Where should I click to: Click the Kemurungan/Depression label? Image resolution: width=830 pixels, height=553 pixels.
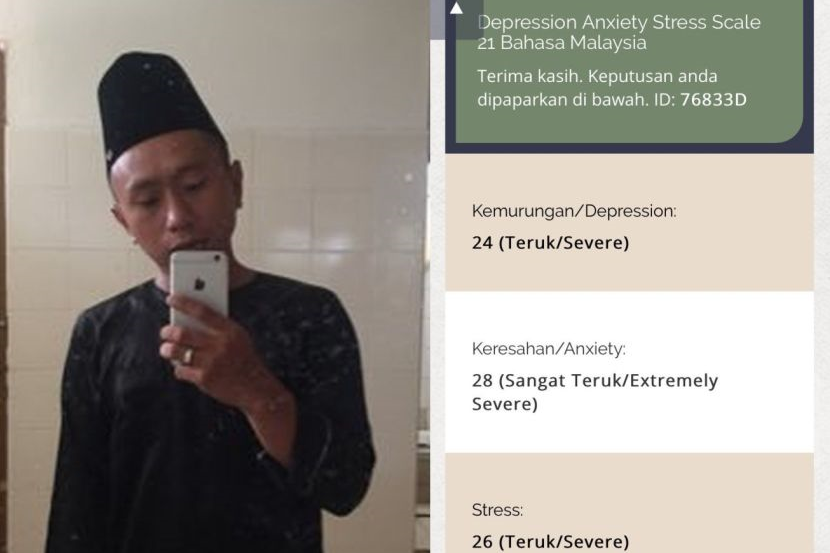pyautogui.click(x=574, y=211)
